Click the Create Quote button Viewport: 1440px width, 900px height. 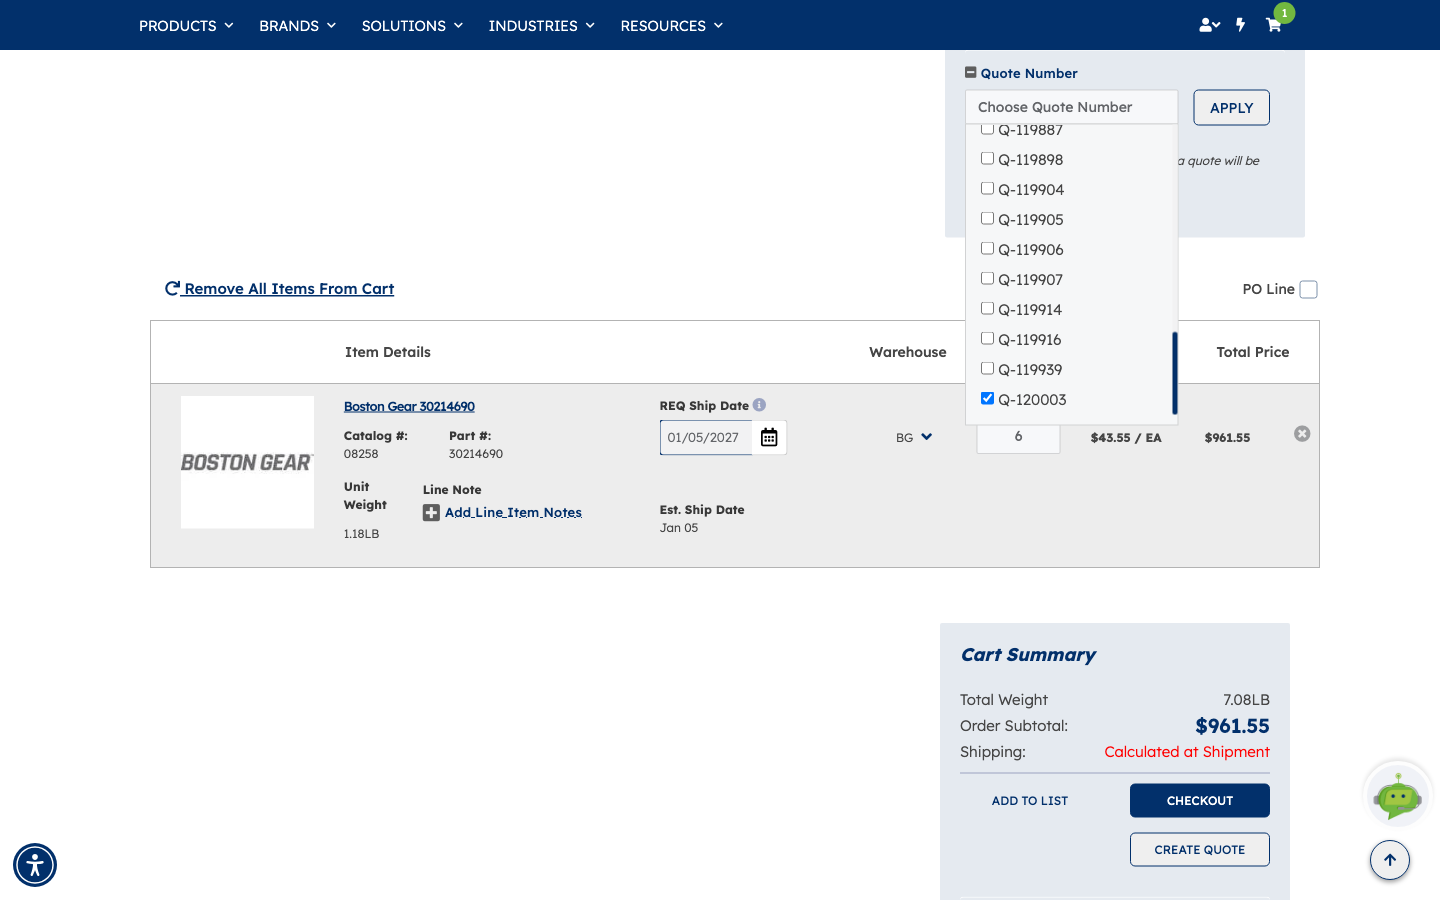coord(1200,850)
